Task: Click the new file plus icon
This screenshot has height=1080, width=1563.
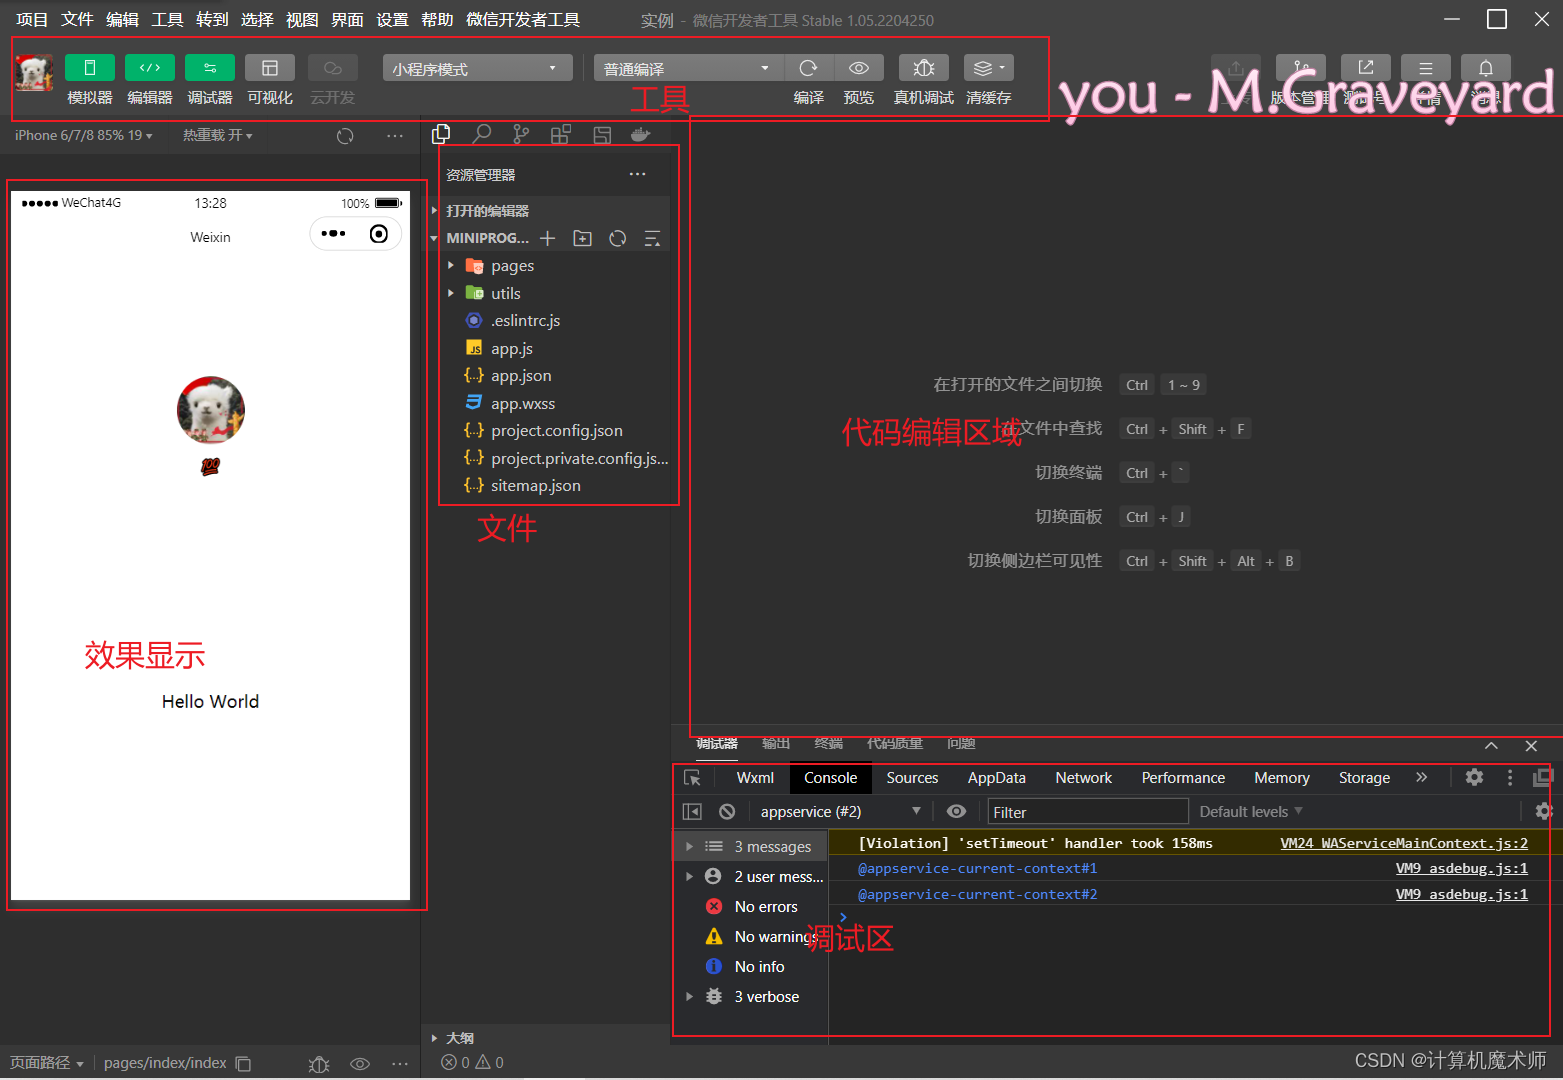Action: 548,238
